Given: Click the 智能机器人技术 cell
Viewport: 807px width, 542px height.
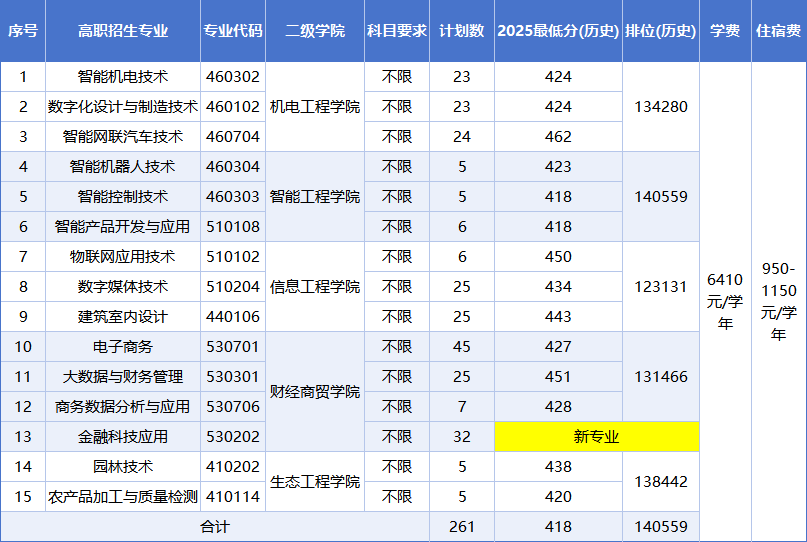Looking at the screenshot, I should coord(123,167).
